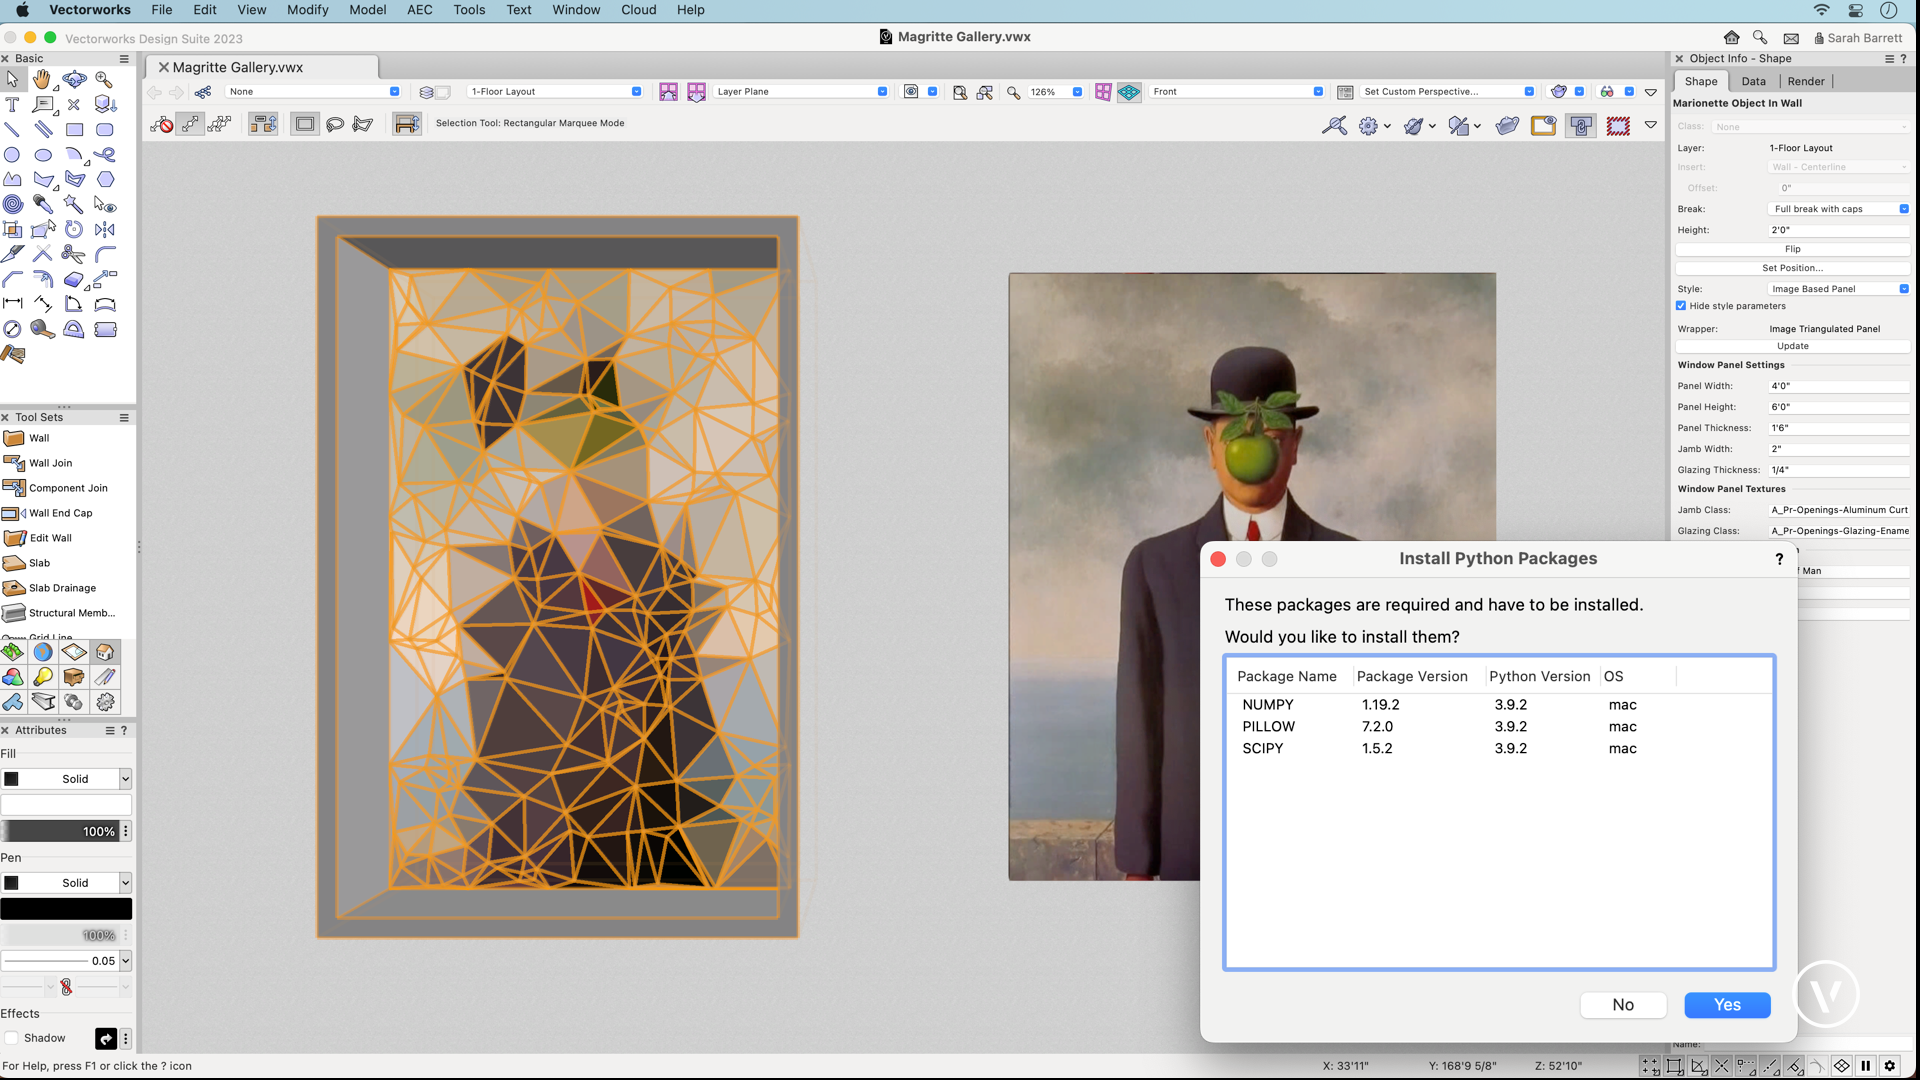1920x1080 pixels.
Task: Expand the None render mode dropdown
Action: pyautogui.click(x=394, y=91)
